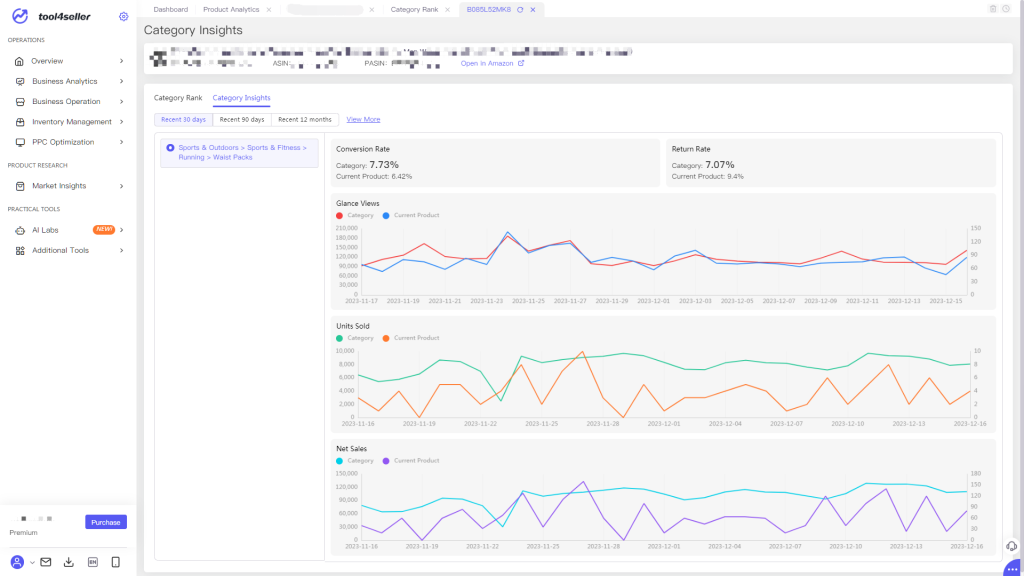Open the mail messages icon
1024x576 pixels.
[46, 562]
